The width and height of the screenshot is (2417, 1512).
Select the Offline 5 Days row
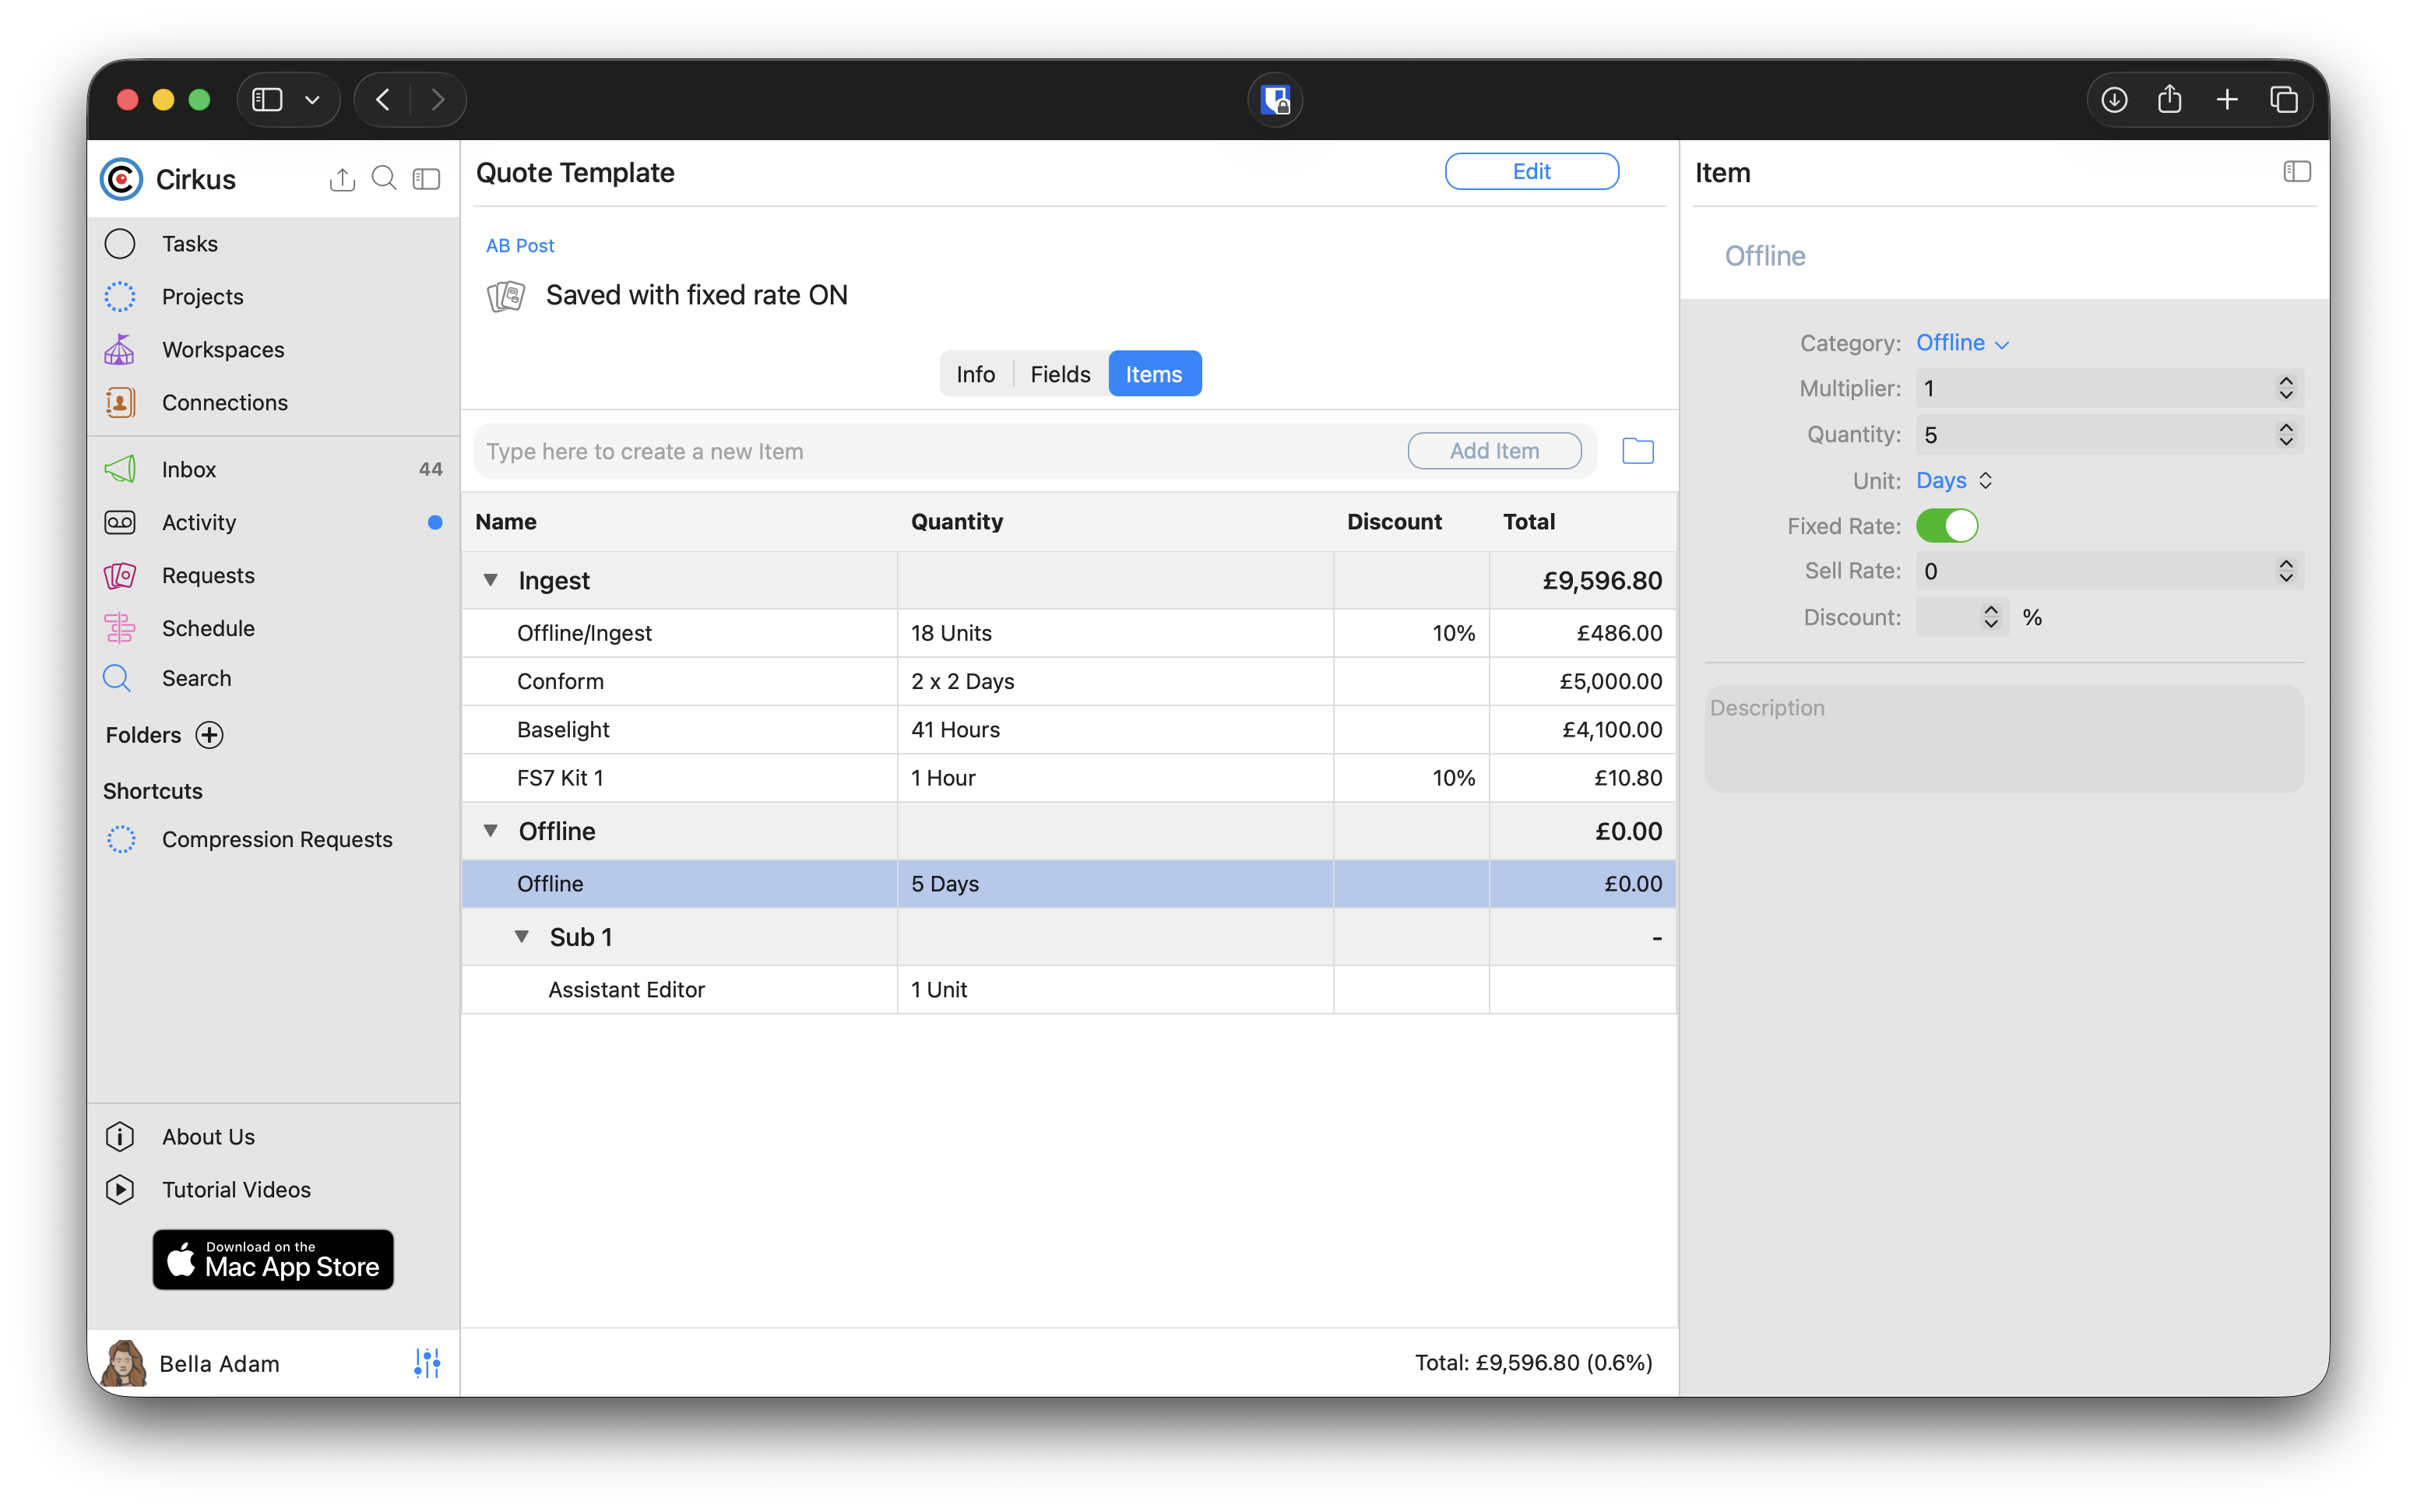click(x=1068, y=883)
